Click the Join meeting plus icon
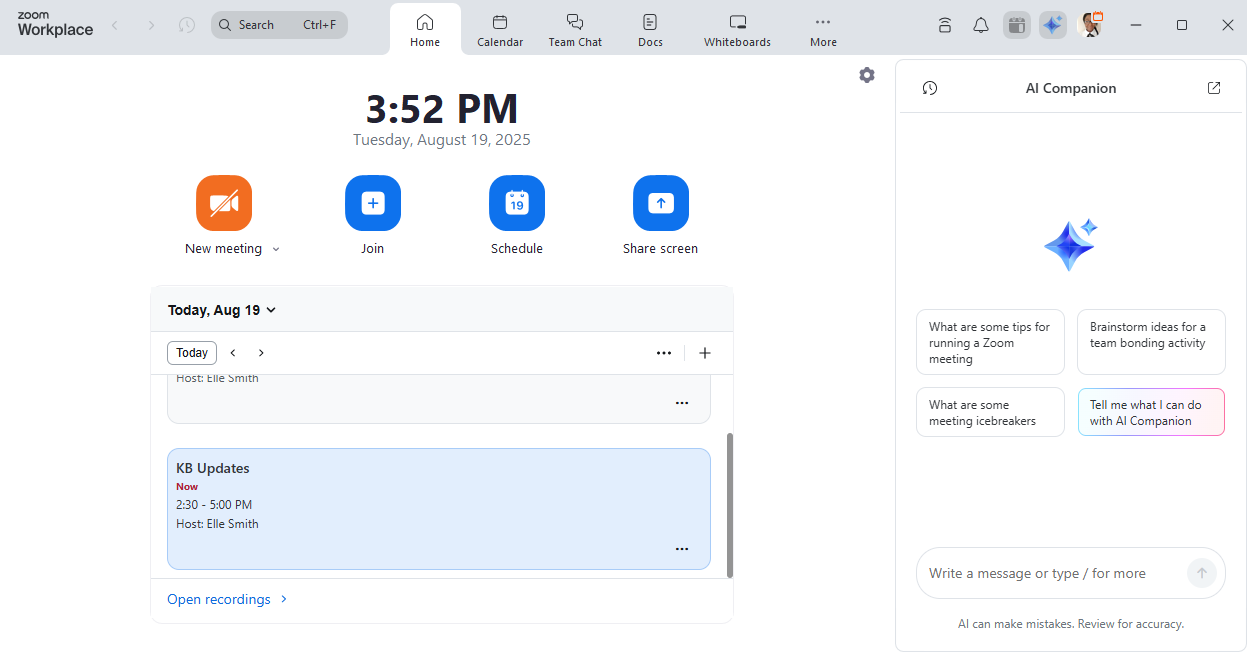1247x652 pixels. pos(373,203)
